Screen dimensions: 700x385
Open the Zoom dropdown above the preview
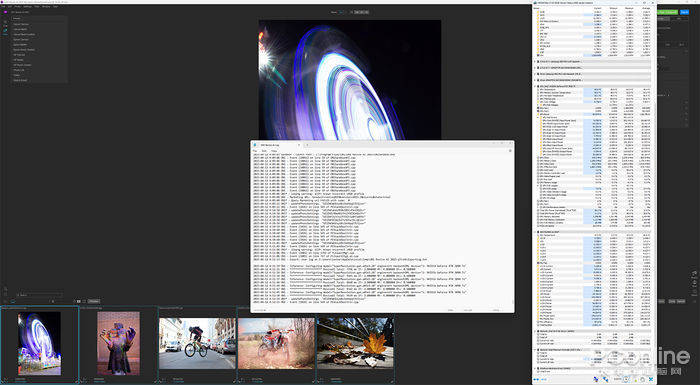point(341,13)
